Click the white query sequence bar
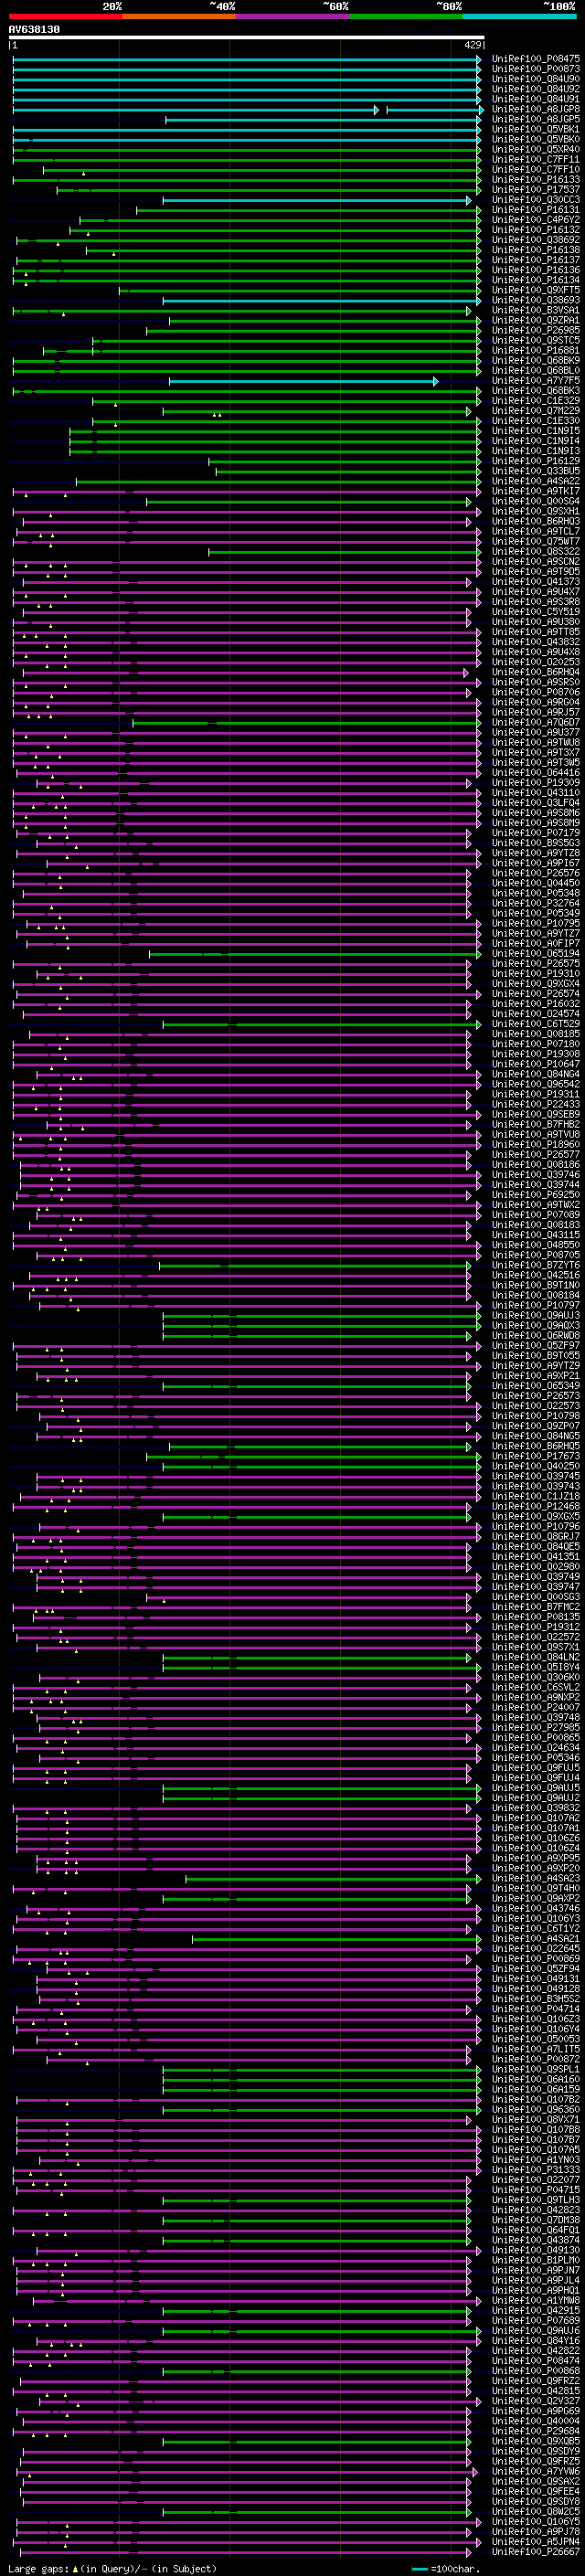The height and width of the screenshot is (2576, 585). click(246, 37)
